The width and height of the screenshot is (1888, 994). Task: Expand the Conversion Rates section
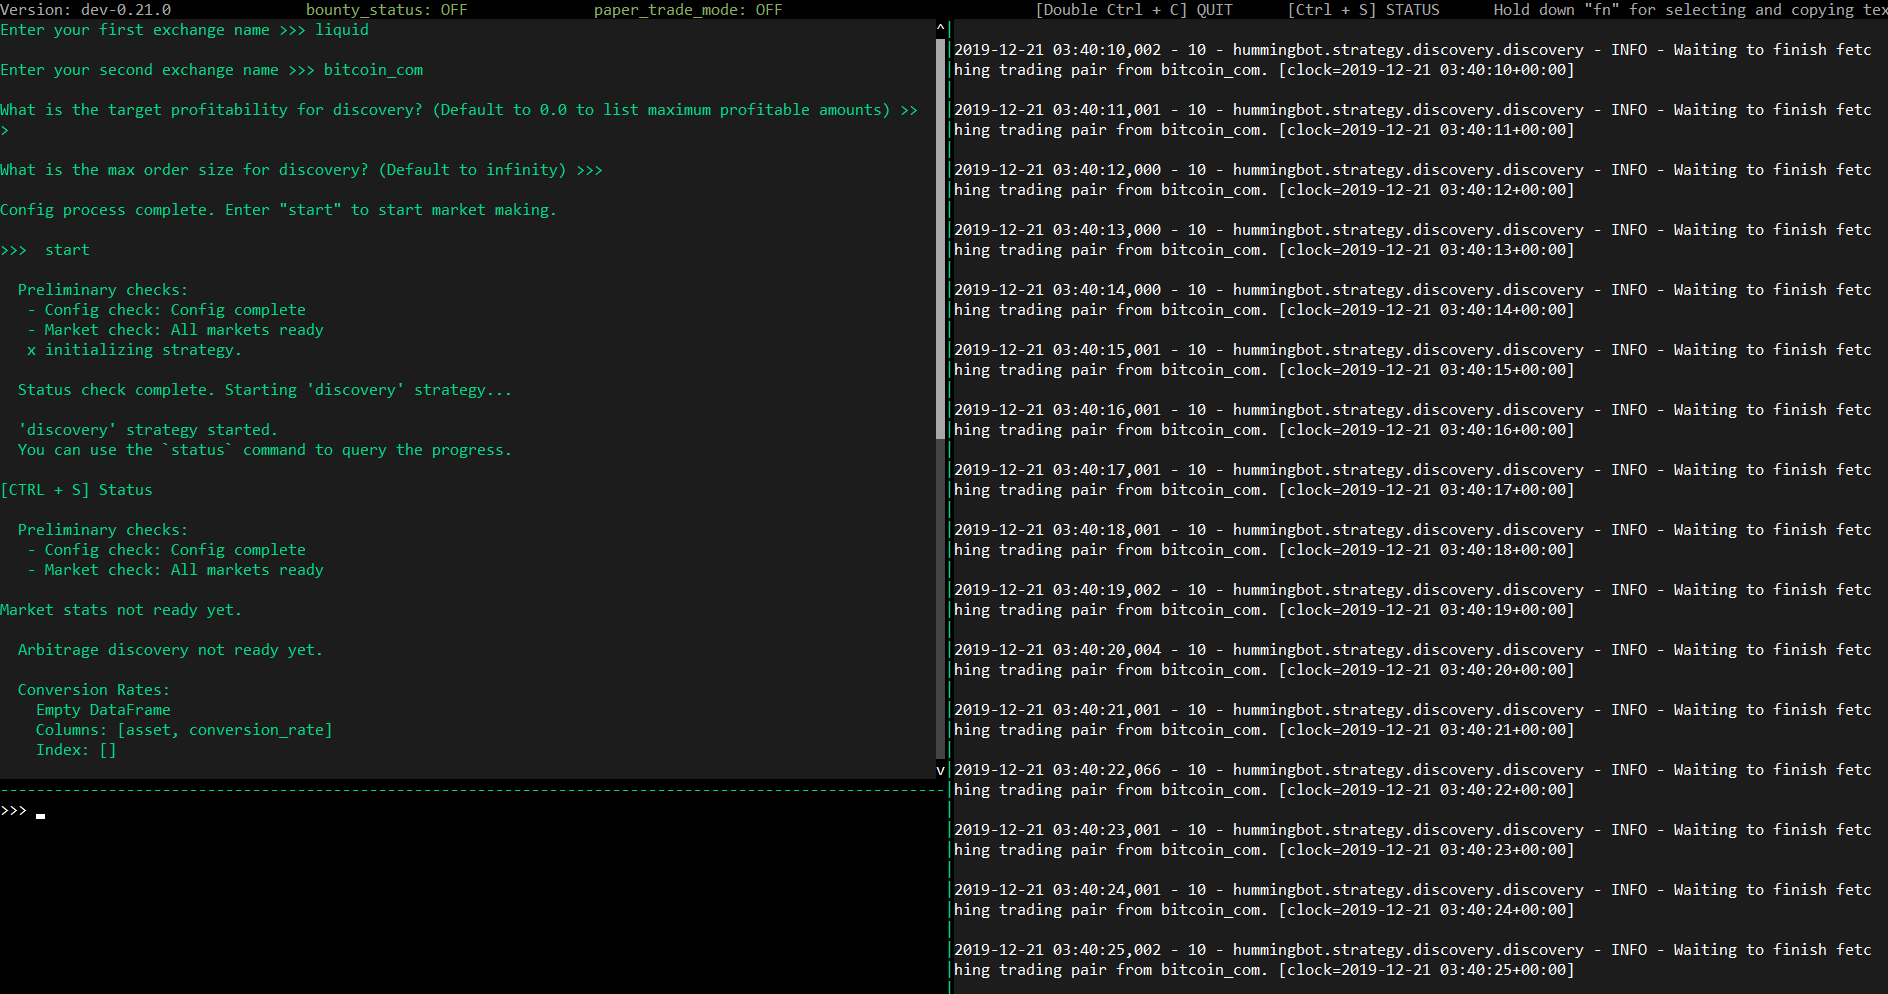point(93,689)
